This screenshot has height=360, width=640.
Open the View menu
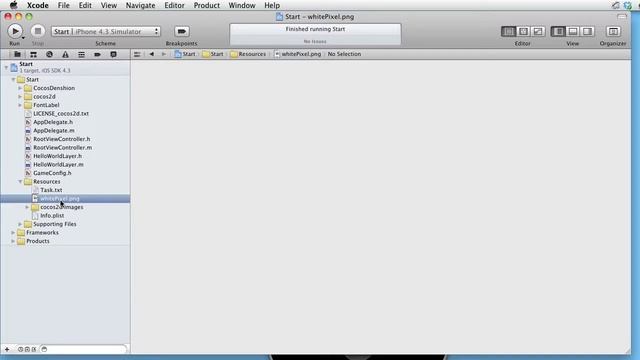[x=109, y=5]
